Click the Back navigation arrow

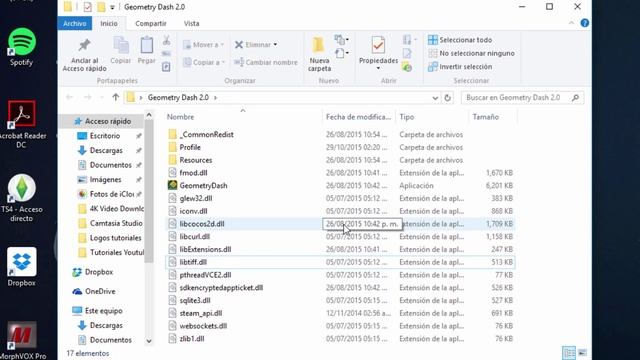pyautogui.click(x=69, y=98)
